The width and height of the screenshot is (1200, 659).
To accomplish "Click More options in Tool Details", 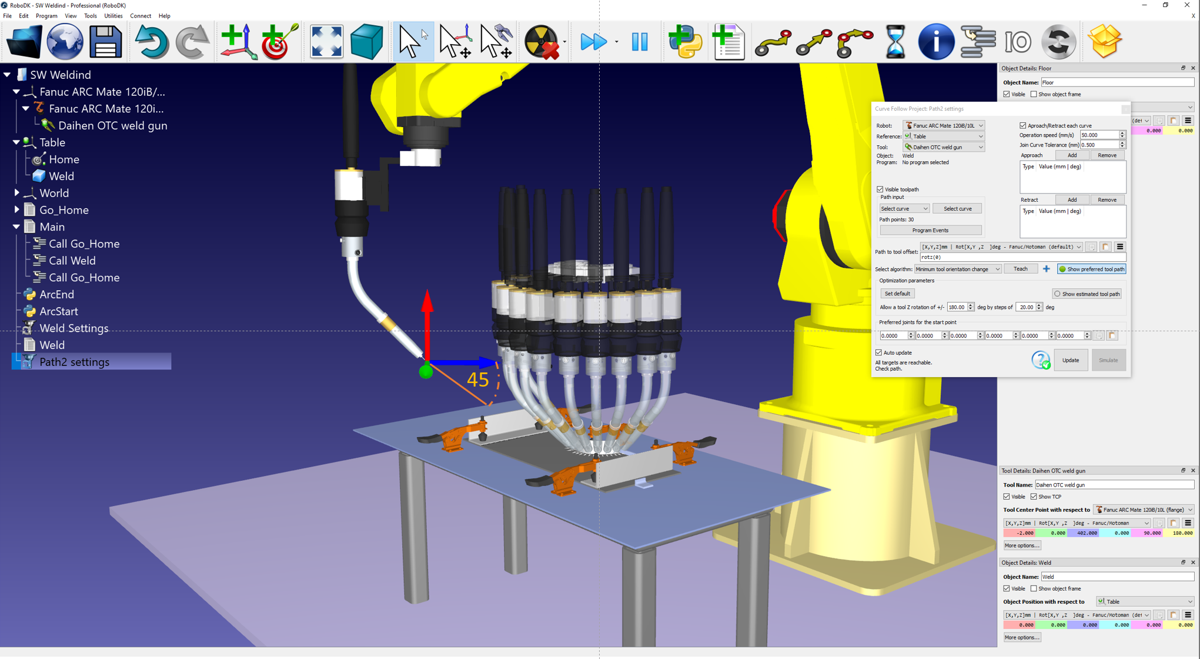I will click(x=1022, y=546).
